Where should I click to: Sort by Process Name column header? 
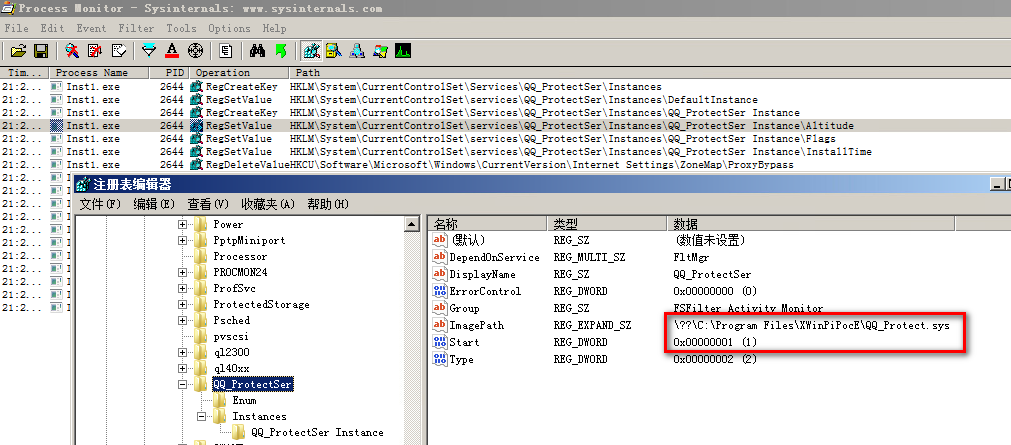pos(99,73)
